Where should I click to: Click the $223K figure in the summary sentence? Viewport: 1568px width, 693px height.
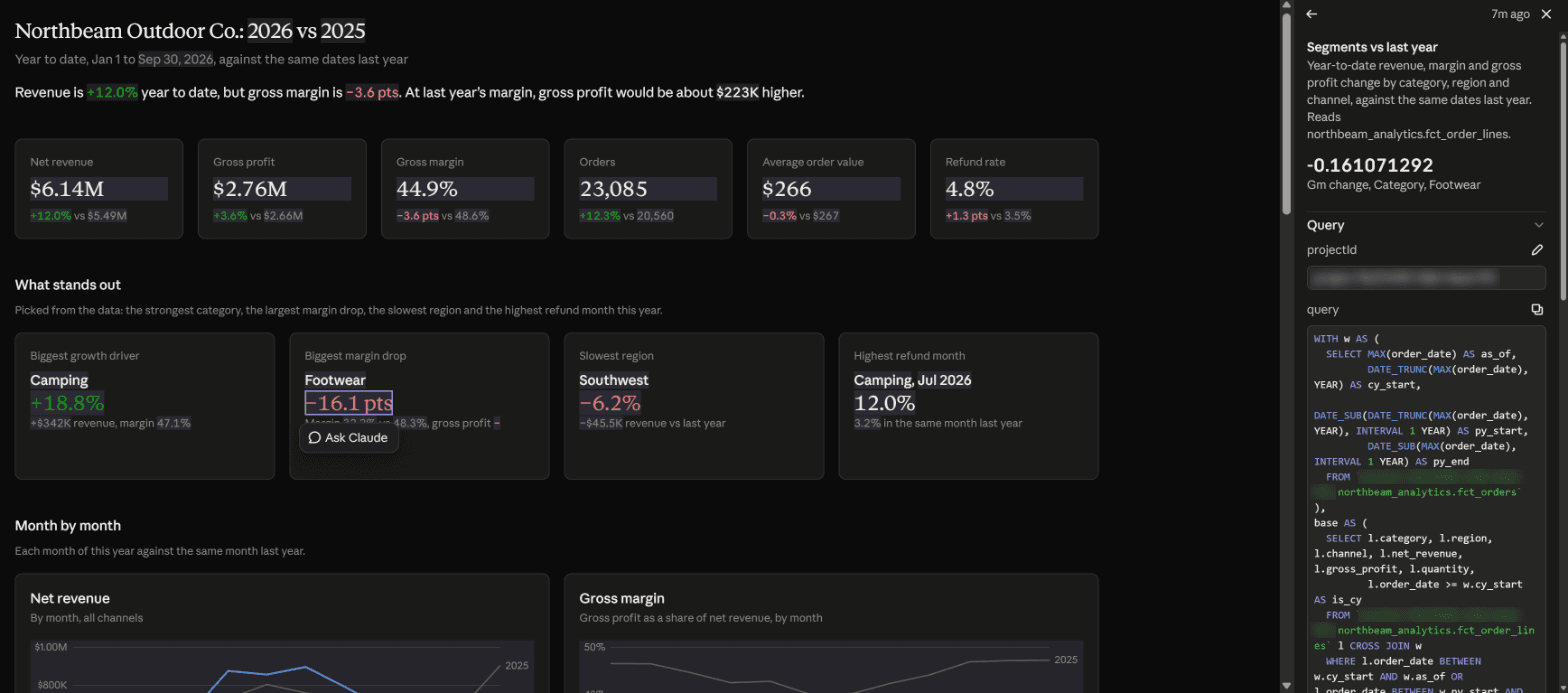click(x=737, y=93)
